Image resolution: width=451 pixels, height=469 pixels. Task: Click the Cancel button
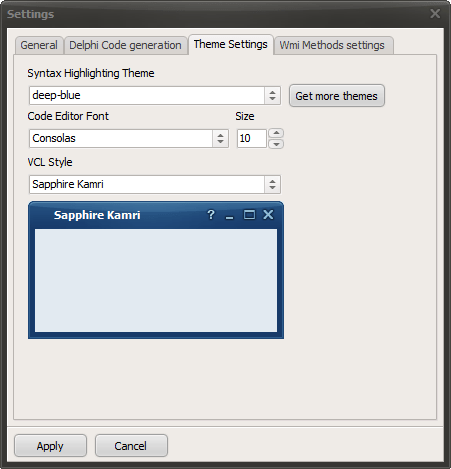click(x=131, y=446)
